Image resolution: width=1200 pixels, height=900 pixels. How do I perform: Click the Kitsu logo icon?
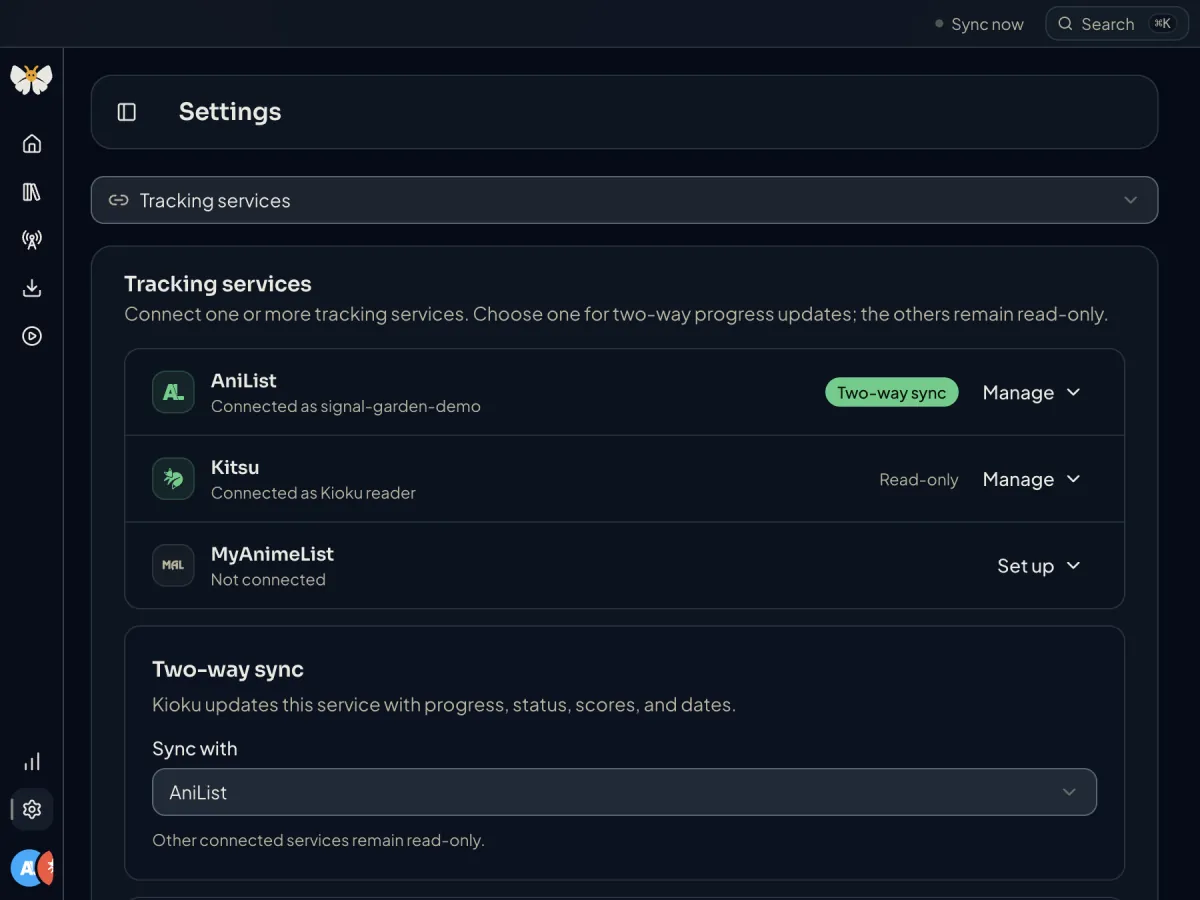tap(173, 479)
